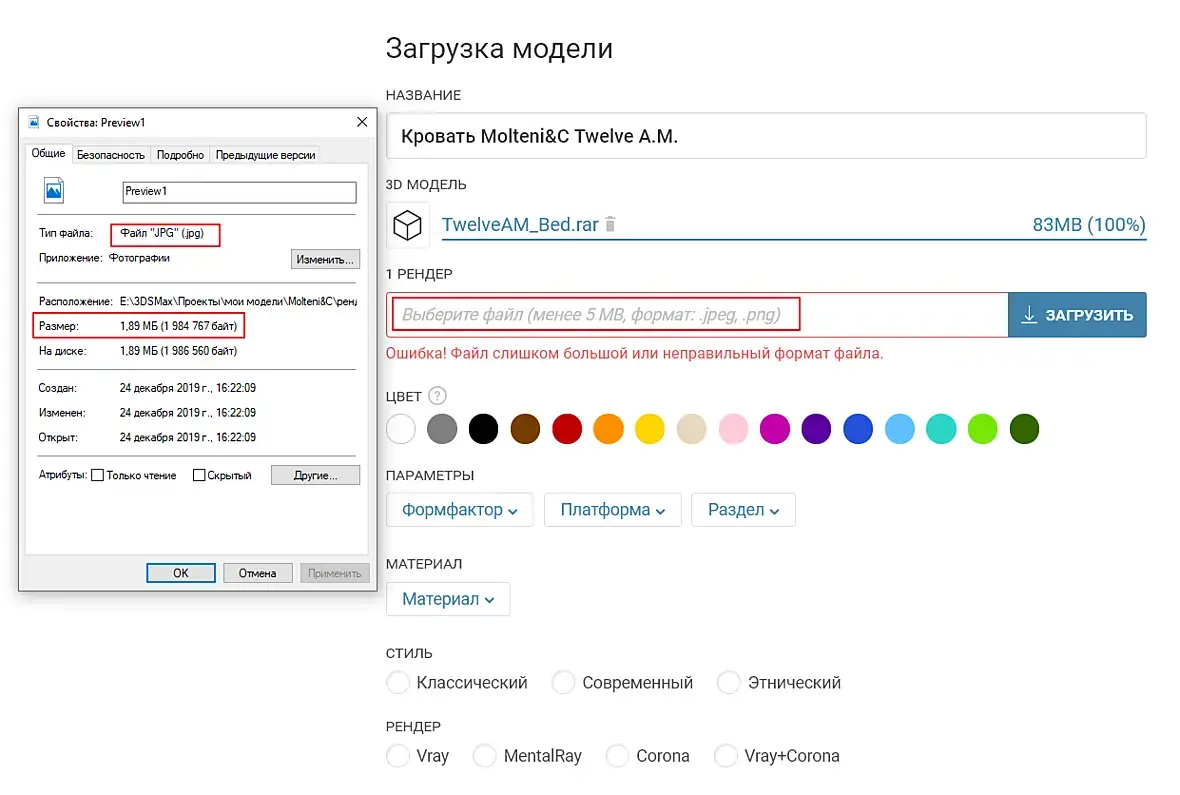The height and width of the screenshot is (795, 1180).
Task: Enable the Только чтение checkbox
Action: click(97, 475)
